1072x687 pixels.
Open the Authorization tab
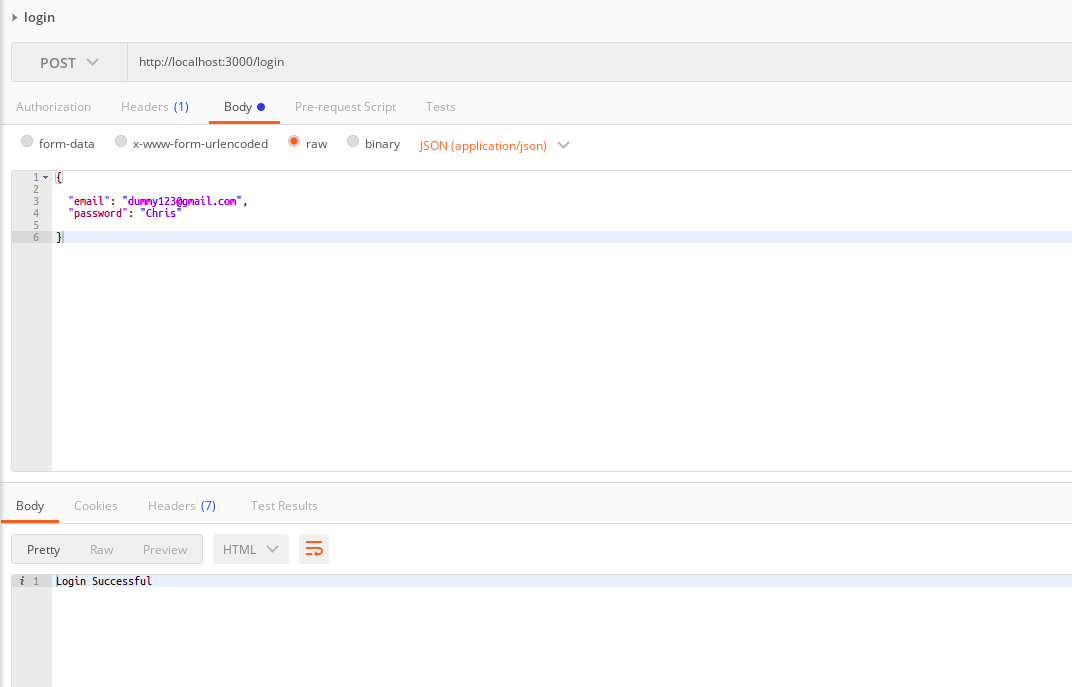tap(53, 107)
